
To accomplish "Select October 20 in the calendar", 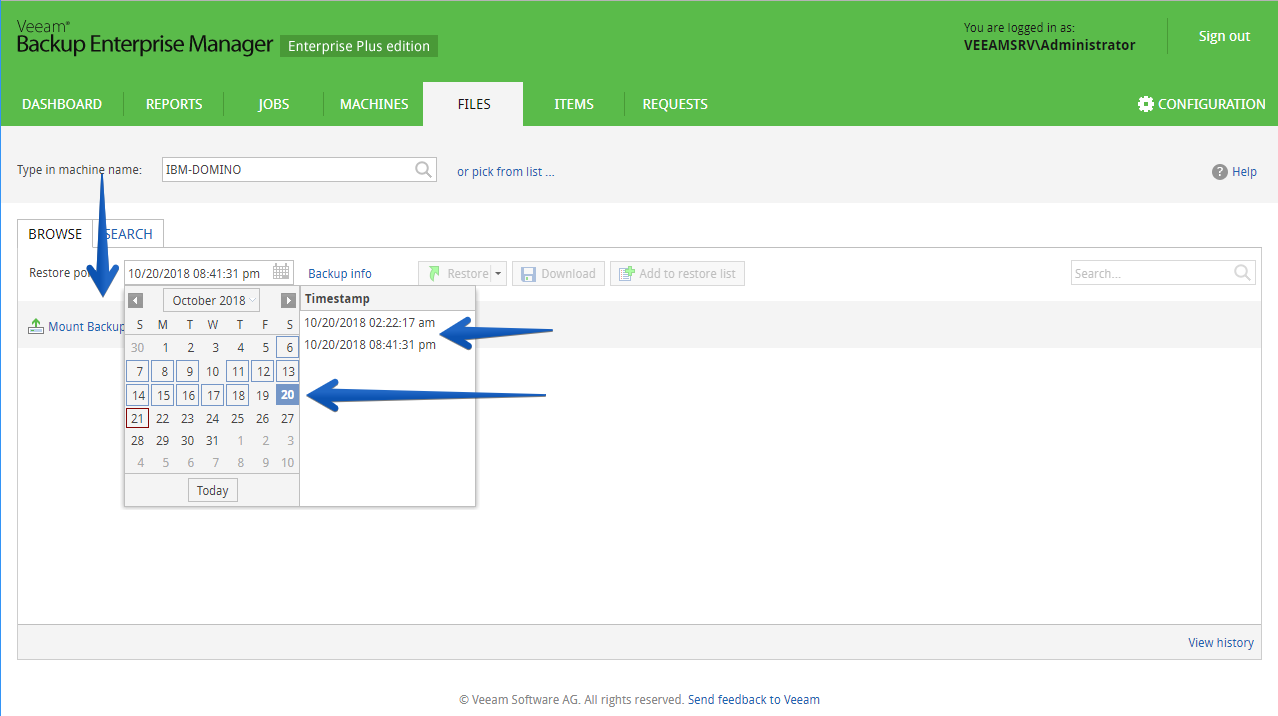I will [287, 395].
